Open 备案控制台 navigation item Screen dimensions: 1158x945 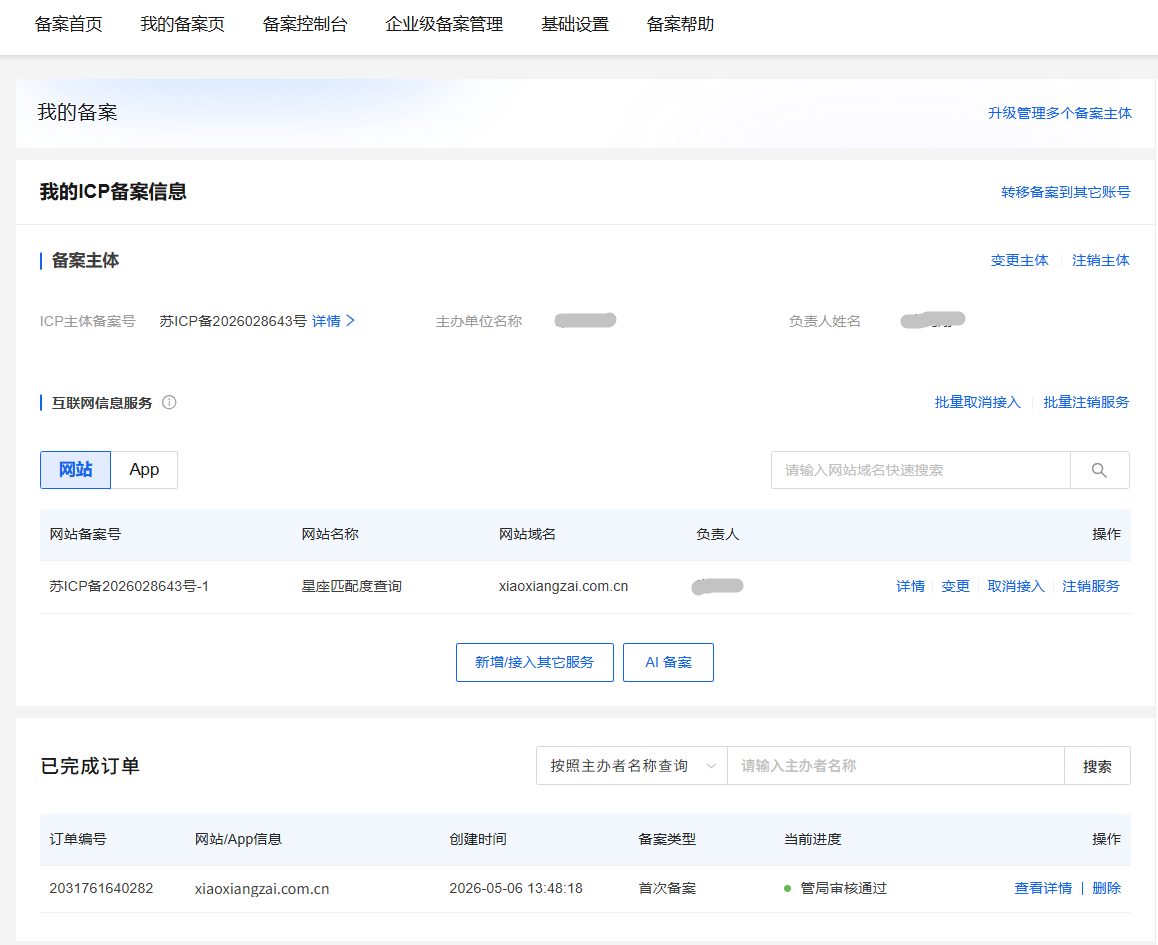305,24
